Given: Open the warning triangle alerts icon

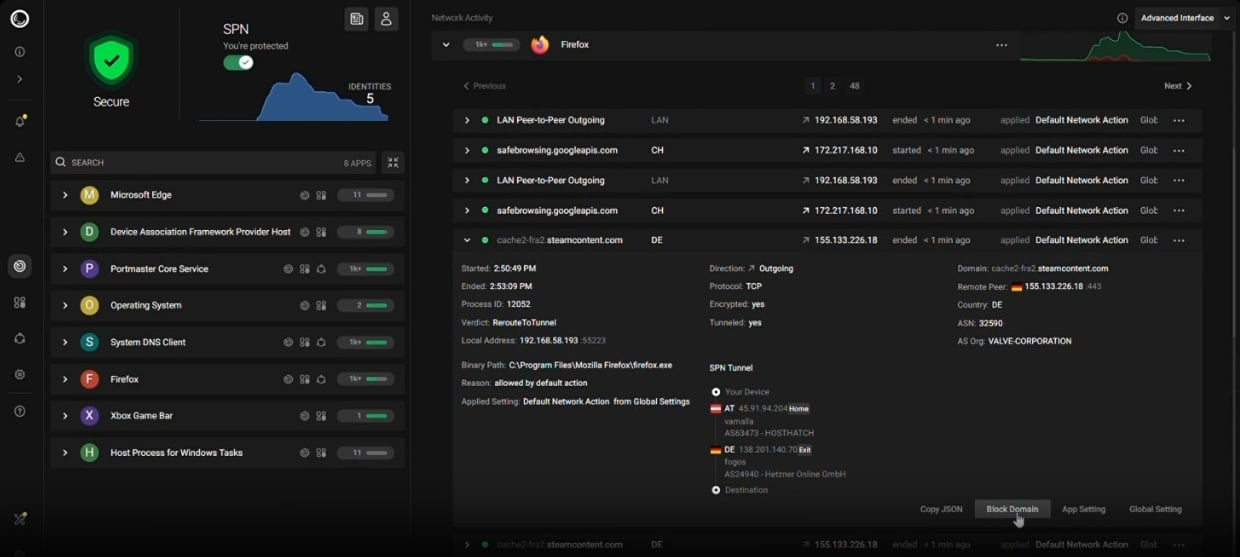Looking at the screenshot, I should [19, 157].
